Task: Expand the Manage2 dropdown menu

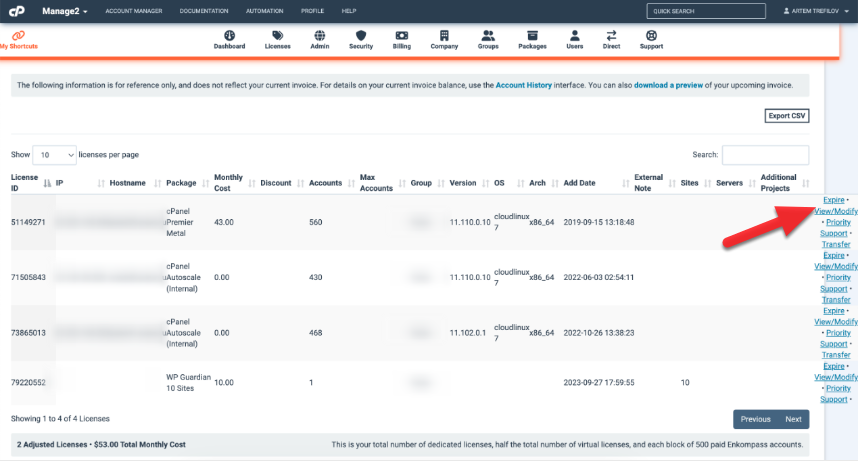Action: click(64, 11)
